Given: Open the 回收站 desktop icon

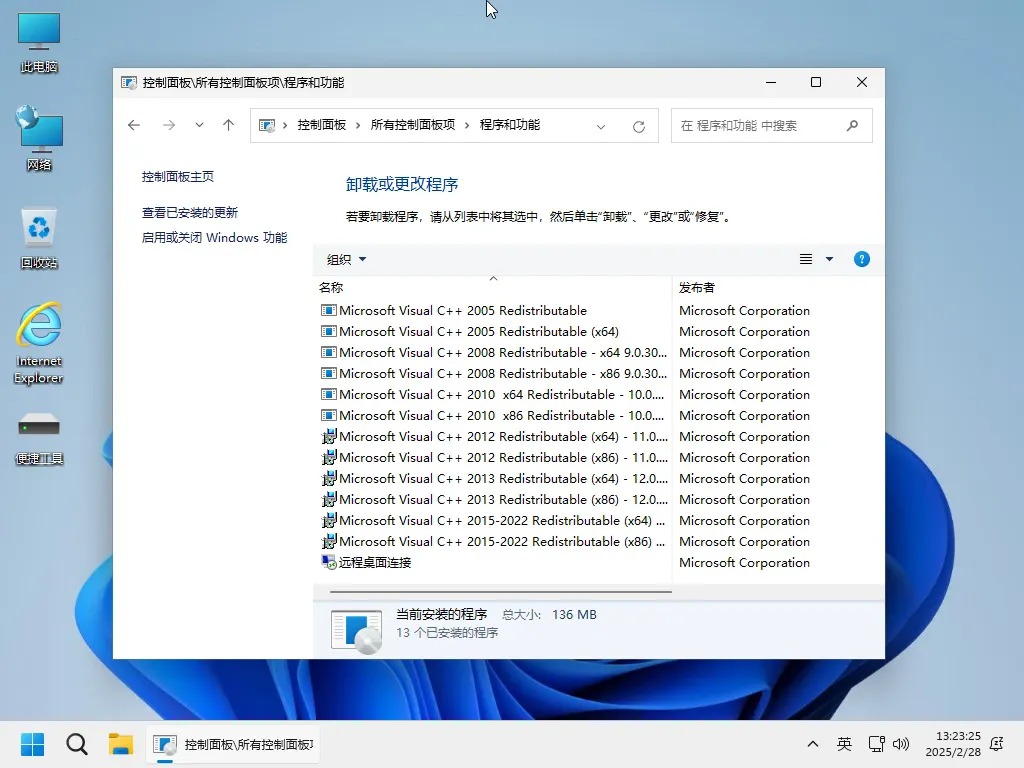Looking at the screenshot, I should point(38,230).
